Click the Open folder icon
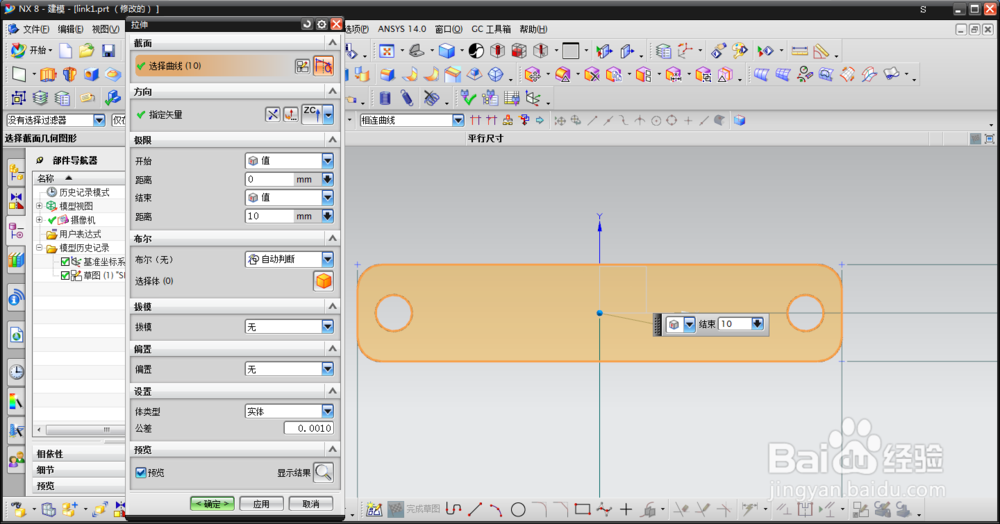 click(x=87, y=50)
